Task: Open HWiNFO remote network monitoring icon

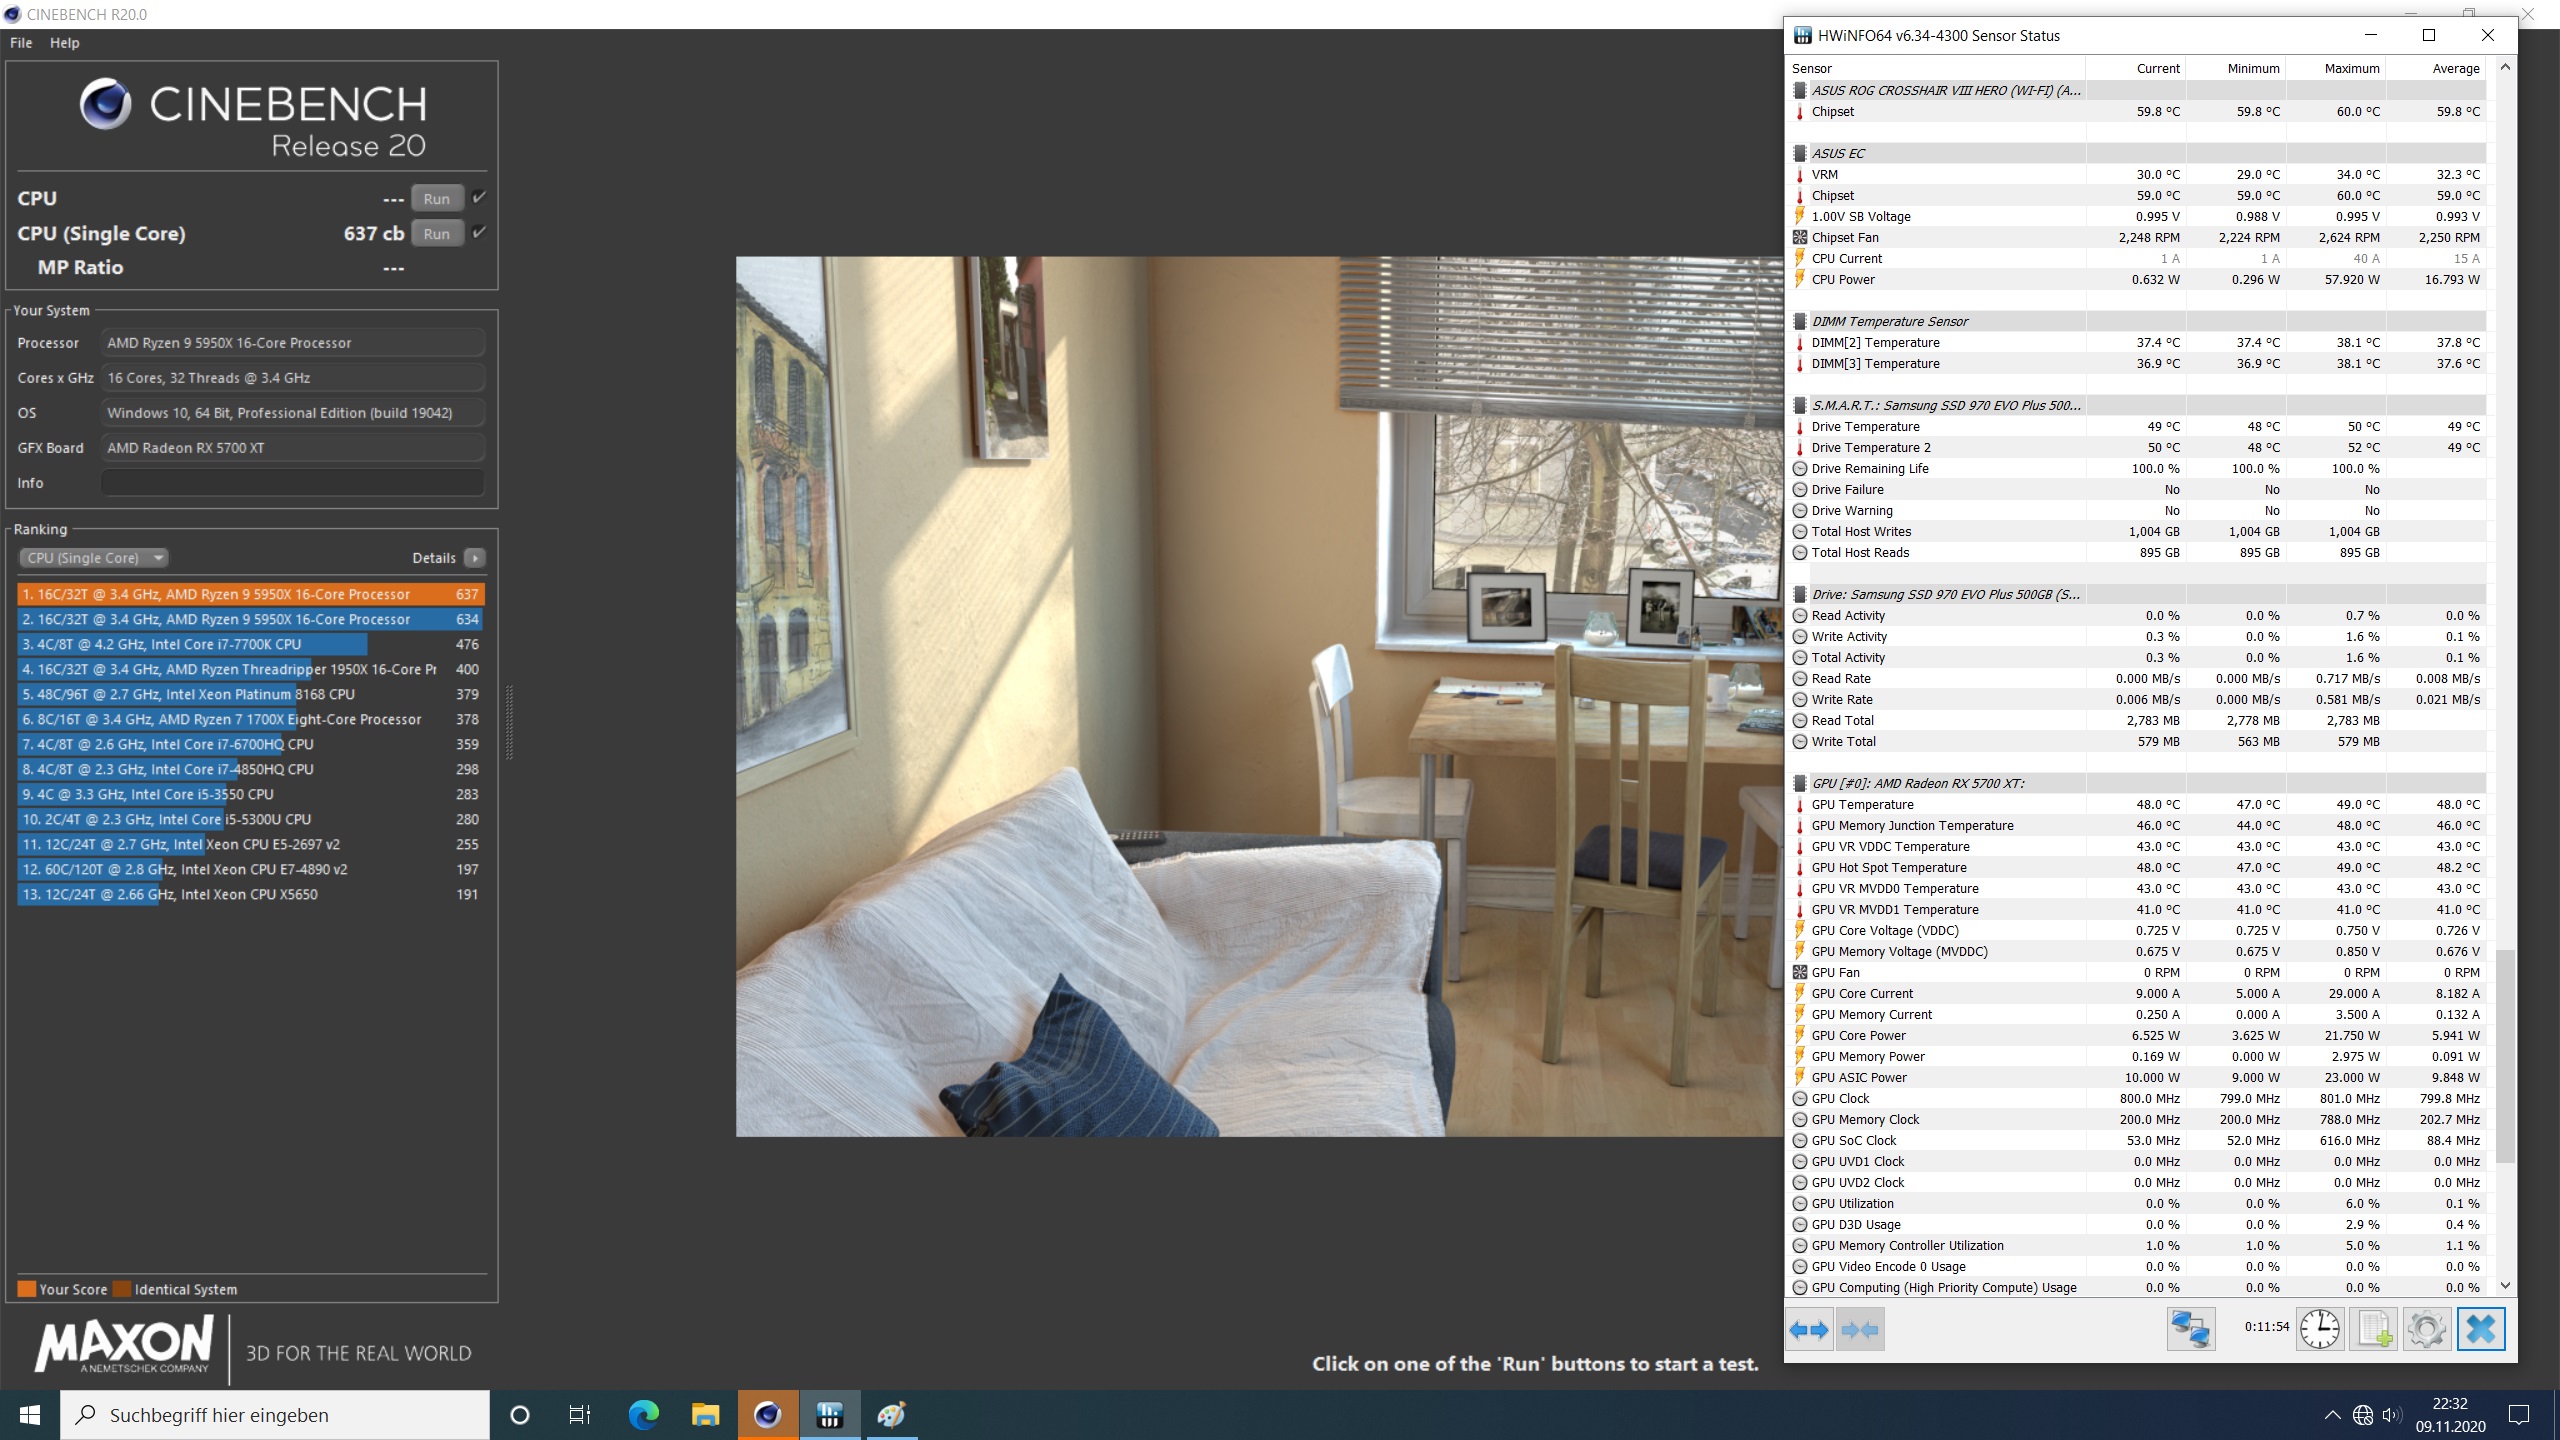Action: [2190, 1330]
